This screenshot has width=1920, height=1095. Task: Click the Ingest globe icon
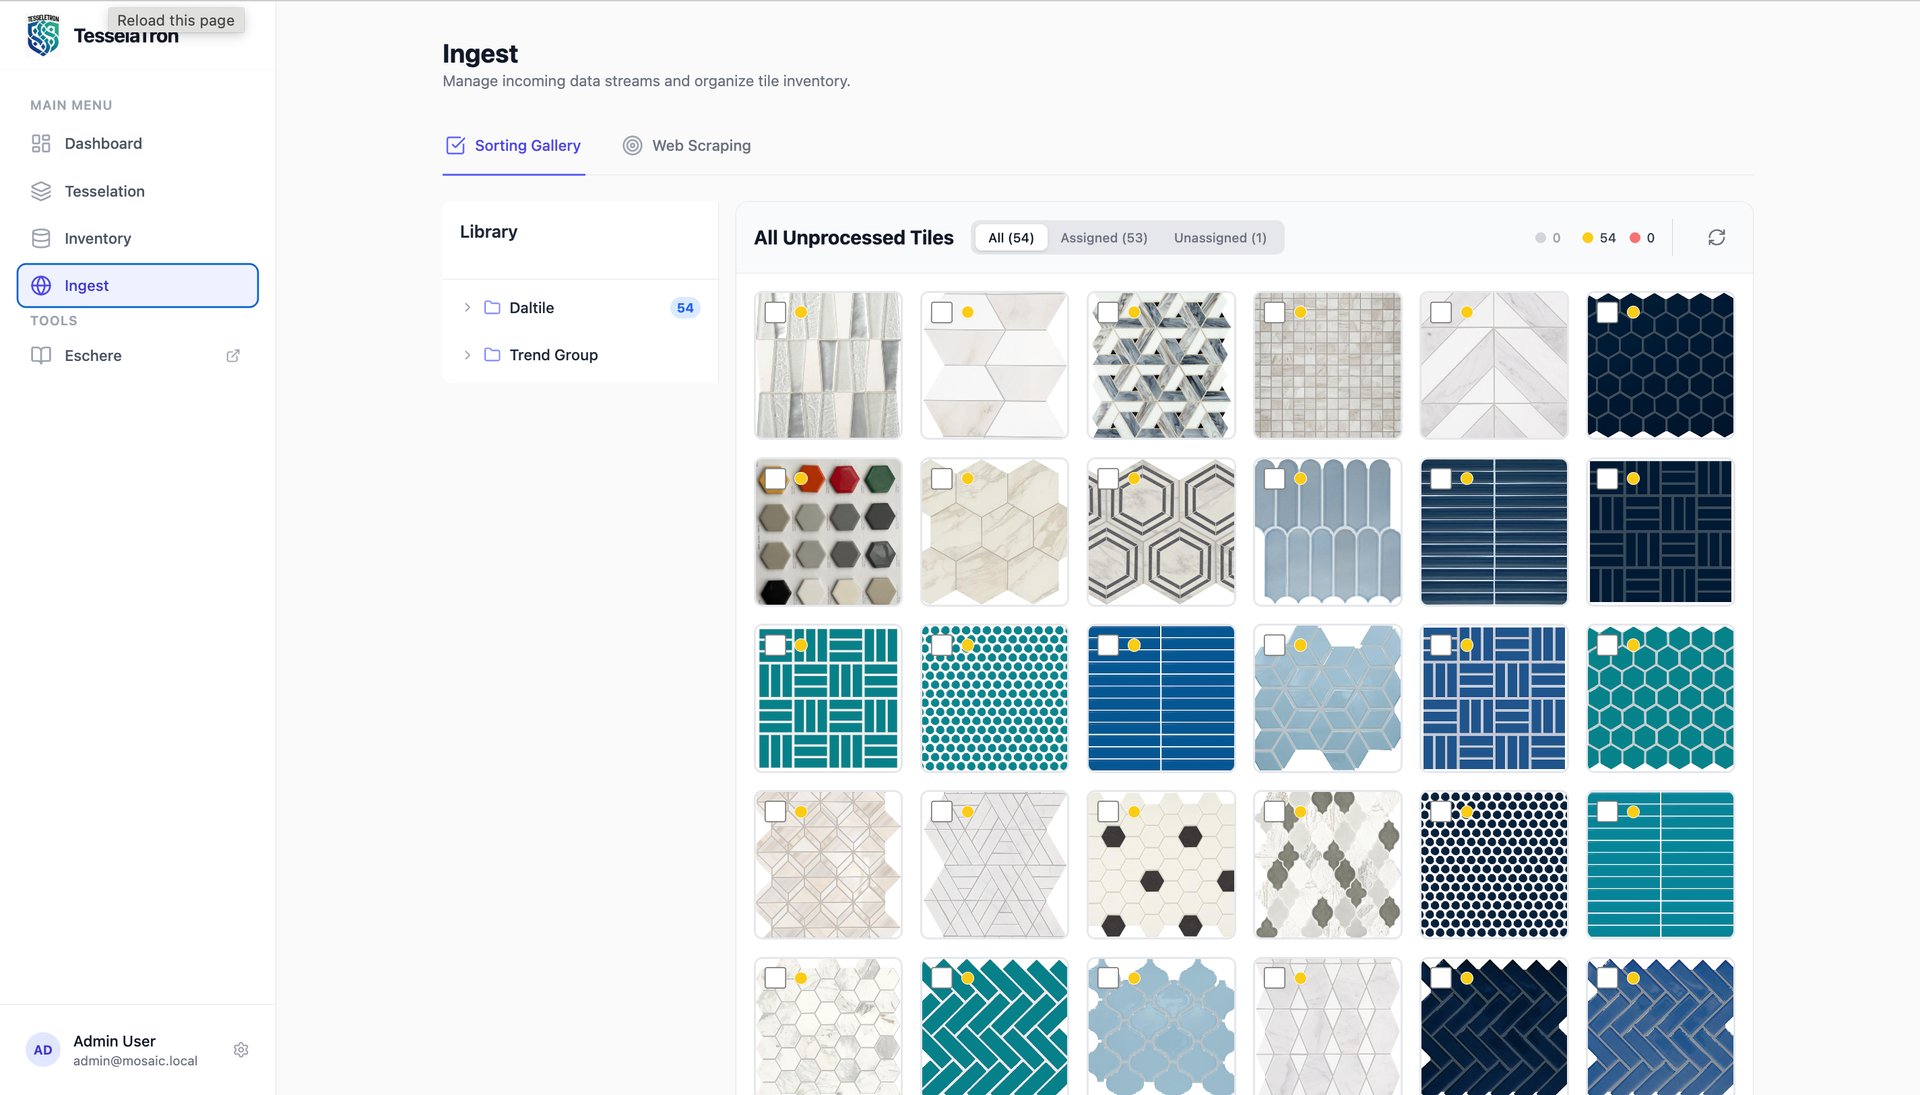pyautogui.click(x=41, y=286)
